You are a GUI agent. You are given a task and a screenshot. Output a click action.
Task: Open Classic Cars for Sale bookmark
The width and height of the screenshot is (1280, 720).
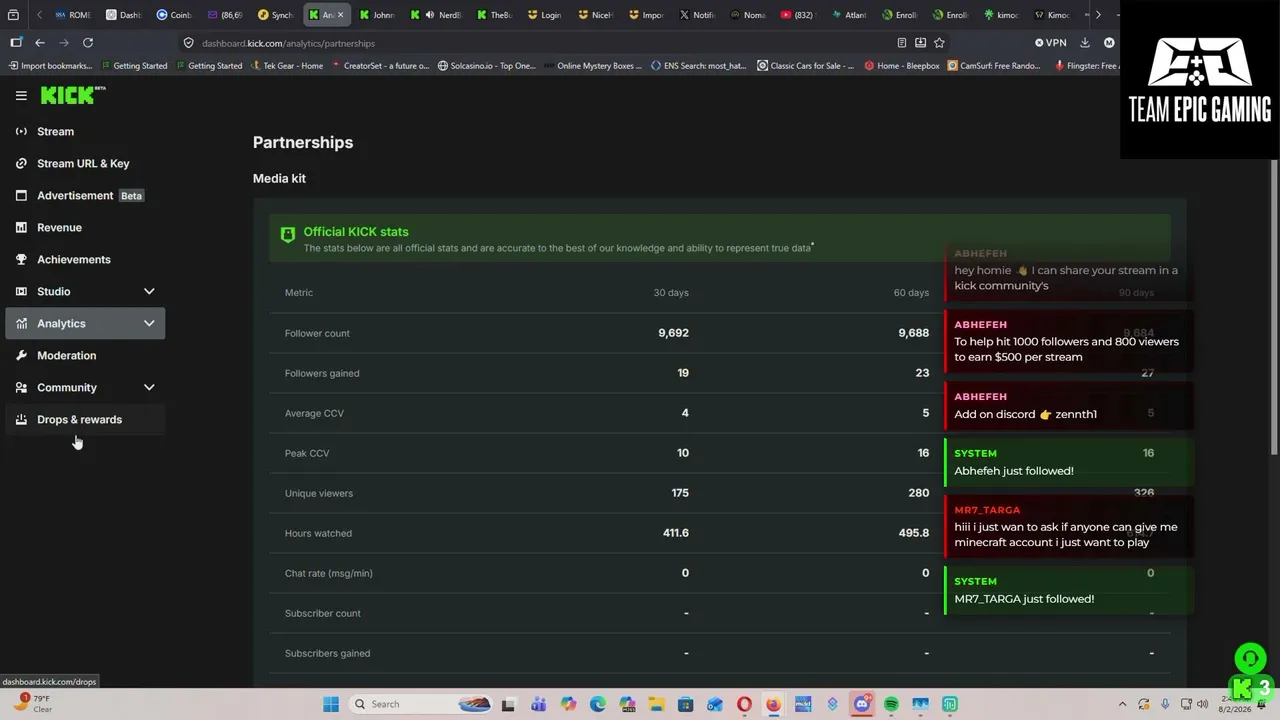(806, 66)
